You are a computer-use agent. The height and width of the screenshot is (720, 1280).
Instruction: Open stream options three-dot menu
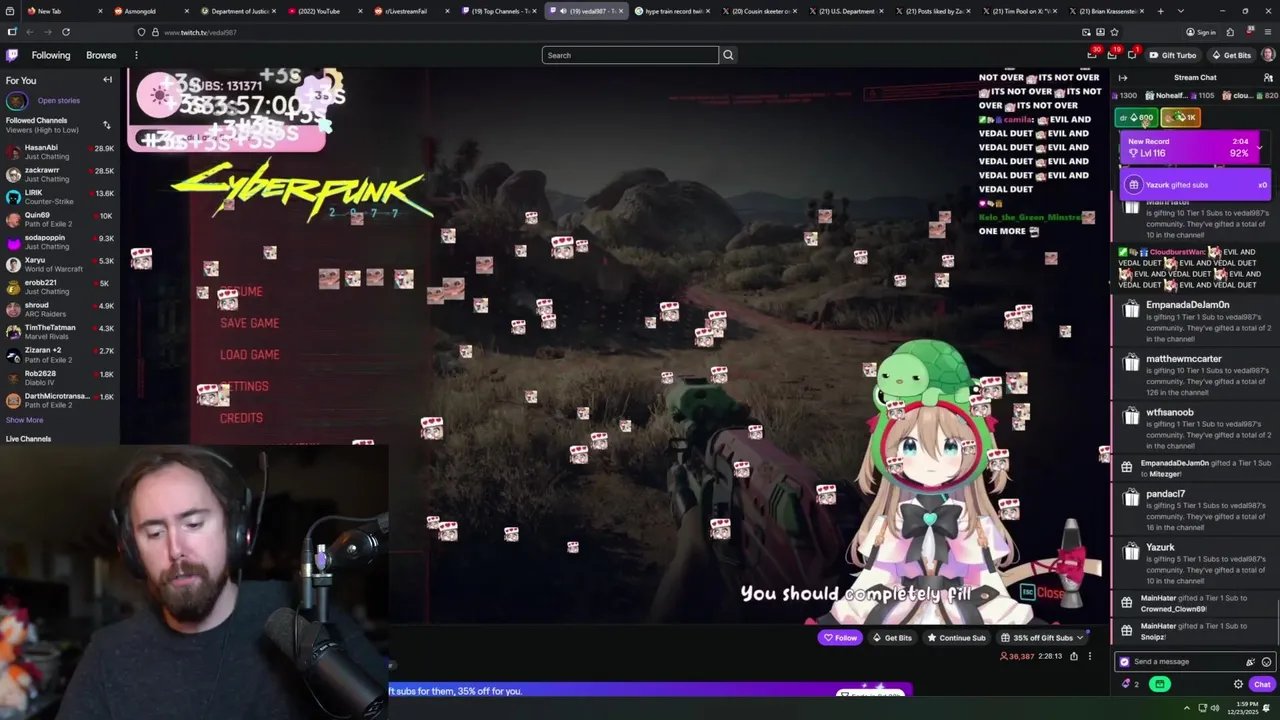(1090, 656)
